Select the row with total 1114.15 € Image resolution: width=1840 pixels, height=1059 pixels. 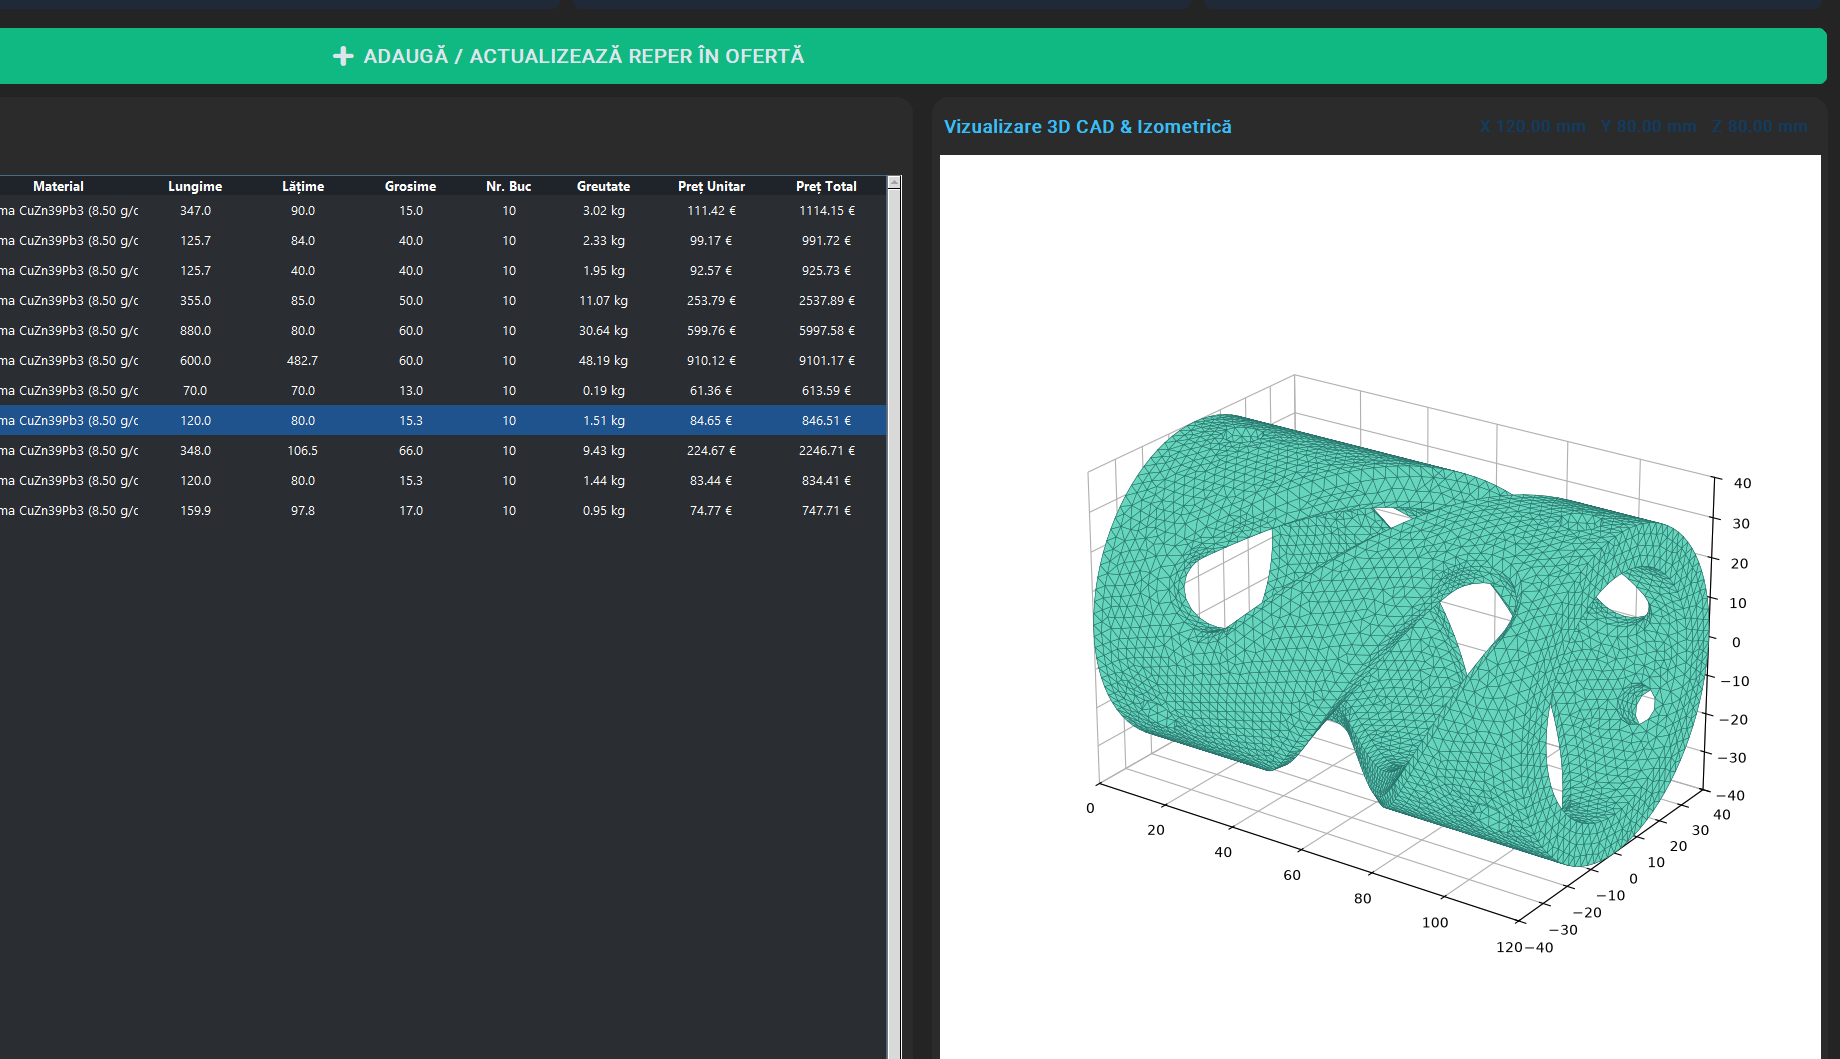pos(443,211)
